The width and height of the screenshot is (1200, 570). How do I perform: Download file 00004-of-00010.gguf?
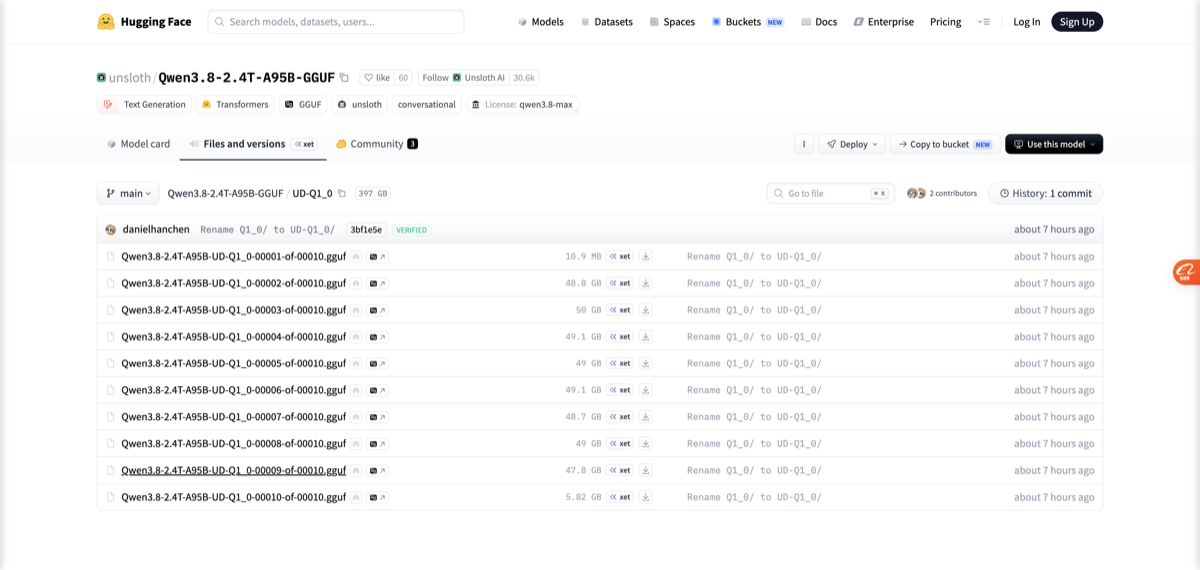tap(646, 337)
